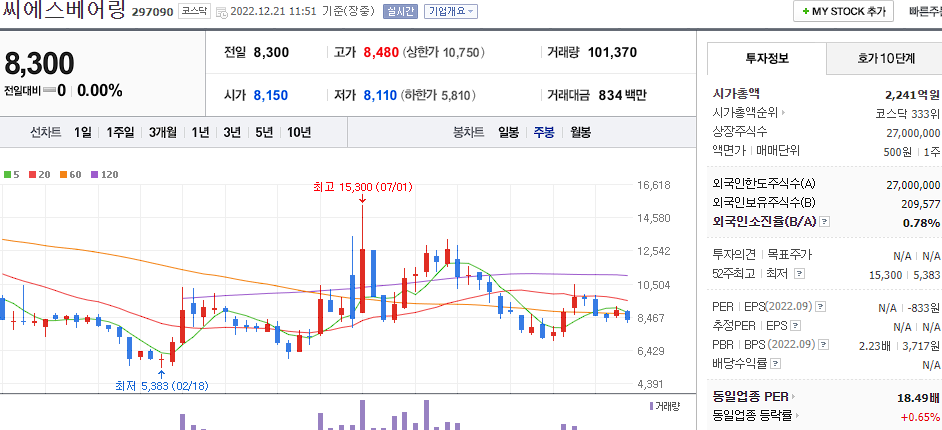This screenshot has width=942, height=430.
Task: Click the 시가 value 8,150
Action: [270, 95]
